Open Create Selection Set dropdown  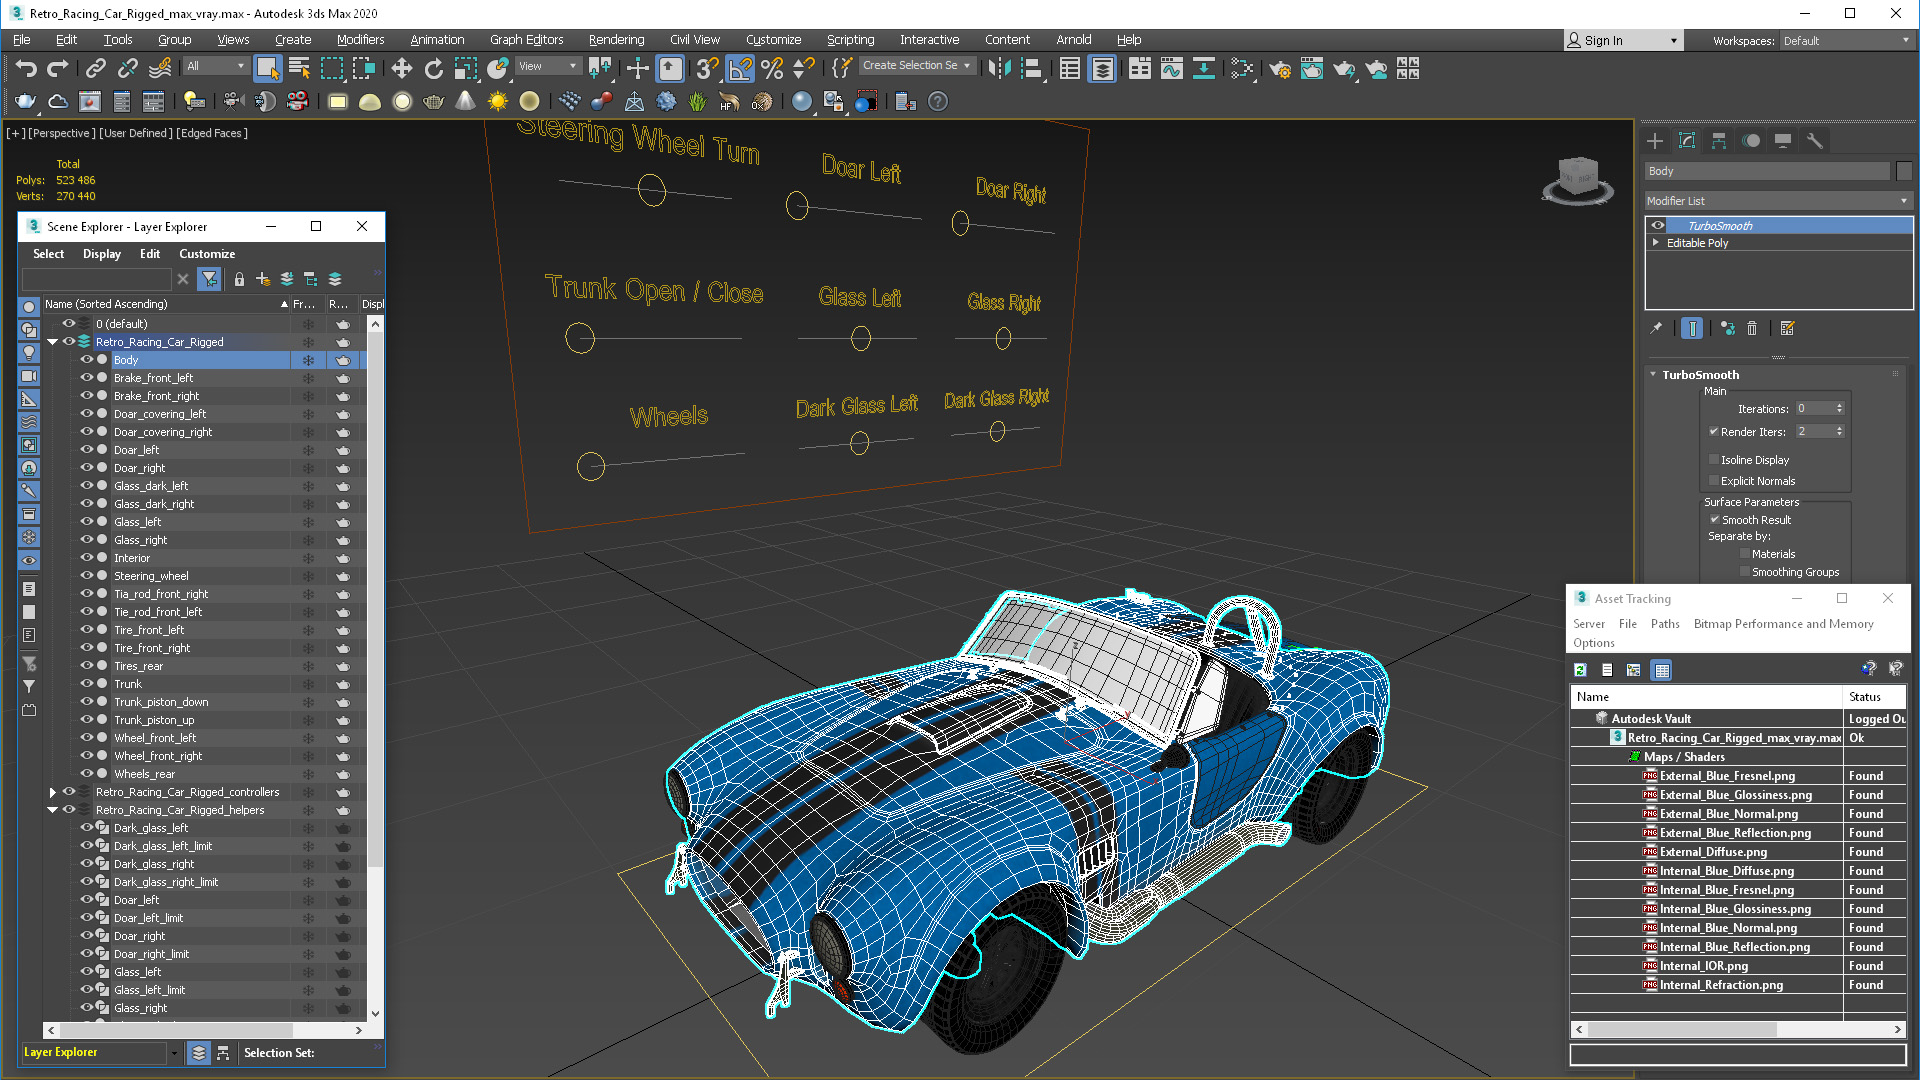tap(917, 66)
